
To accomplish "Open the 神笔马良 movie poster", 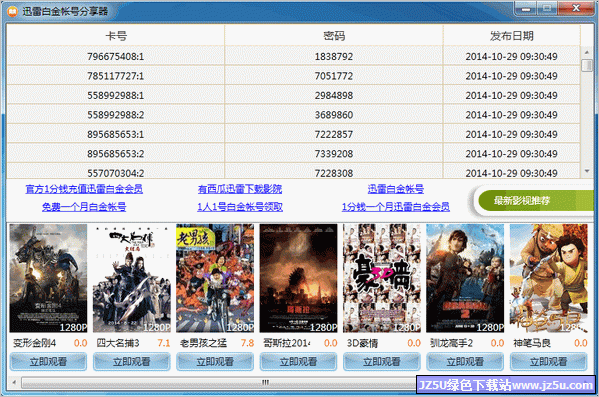I will [548, 278].
